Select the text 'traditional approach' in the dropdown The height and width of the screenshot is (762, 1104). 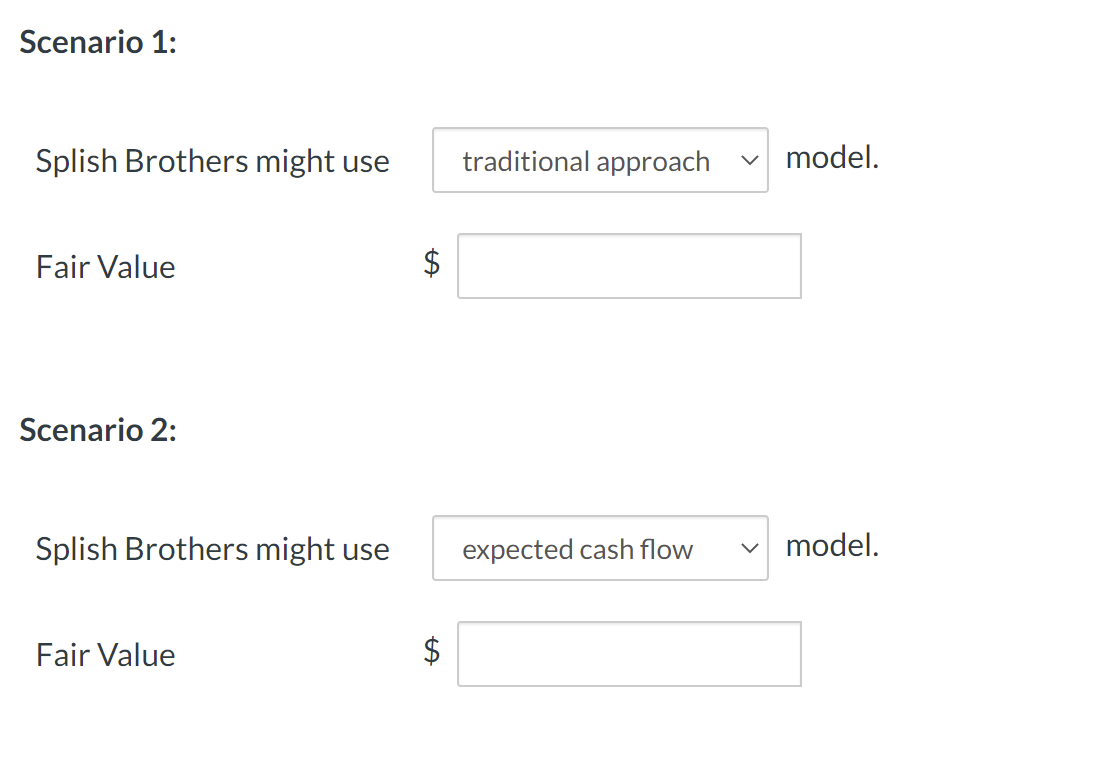coord(583,160)
